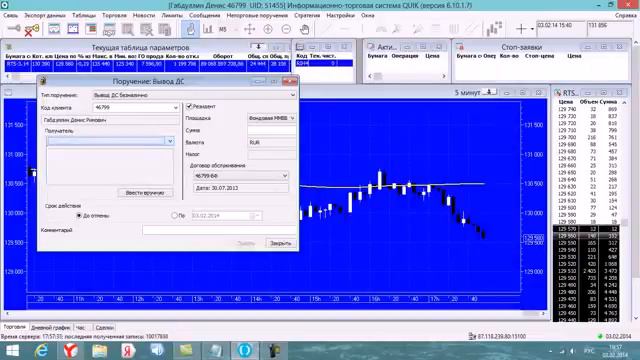Click the active blue circle taskbar icon
This screenshot has width=640, height=360.
click(x=244, y=351)
